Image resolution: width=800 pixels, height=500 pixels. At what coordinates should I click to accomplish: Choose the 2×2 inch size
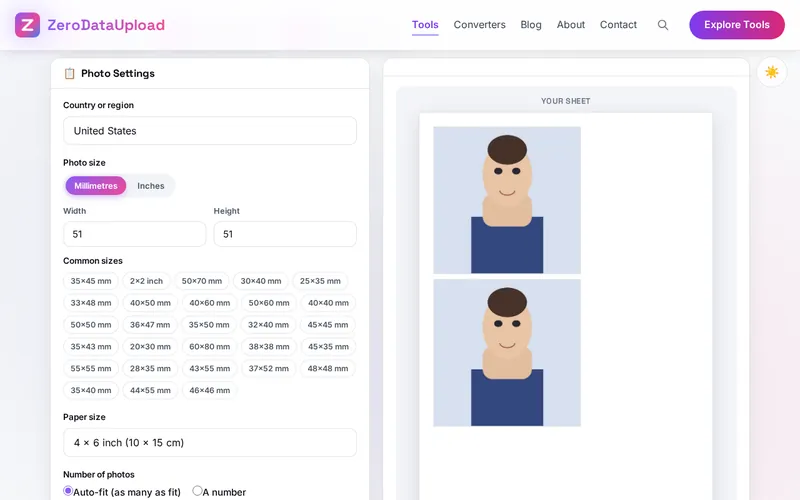(x=146, y=281)
